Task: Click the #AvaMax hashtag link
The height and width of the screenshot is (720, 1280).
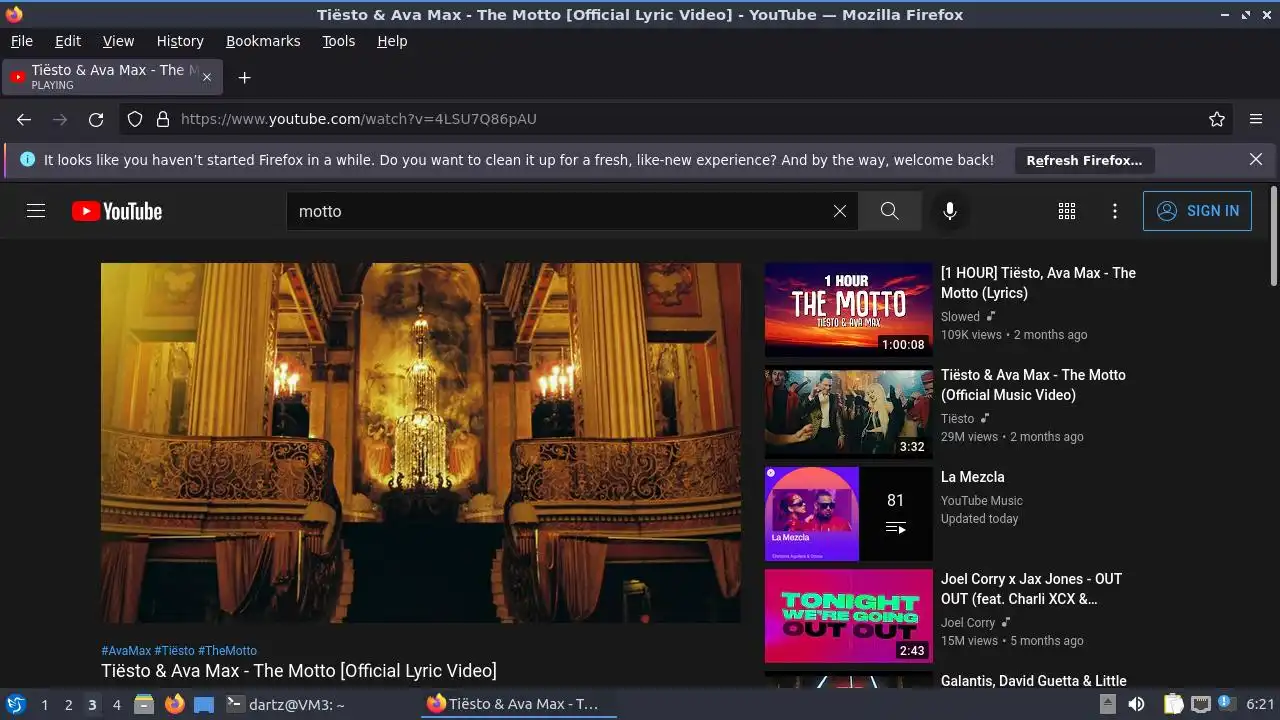Action: click(x=126, y=650)
